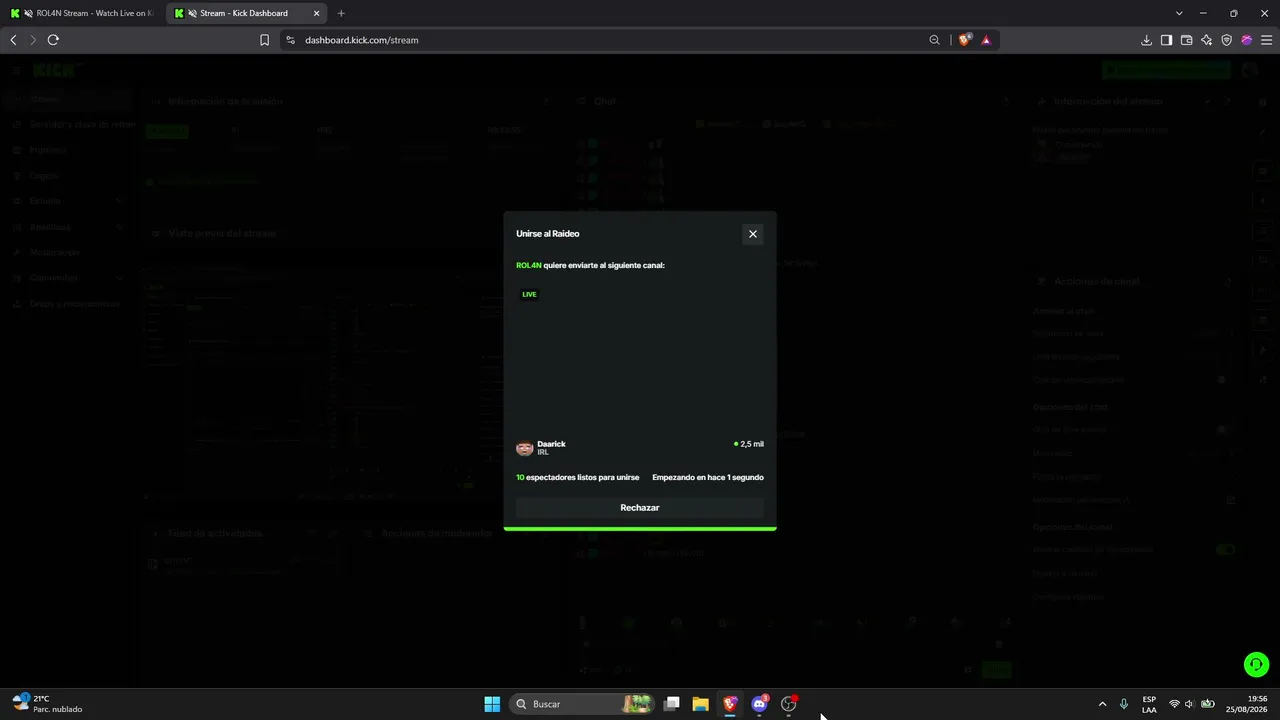1280x720 pixels.
Task: Open the Brave Wallet
Action: pyautogui.click(x=1186, y=40)
